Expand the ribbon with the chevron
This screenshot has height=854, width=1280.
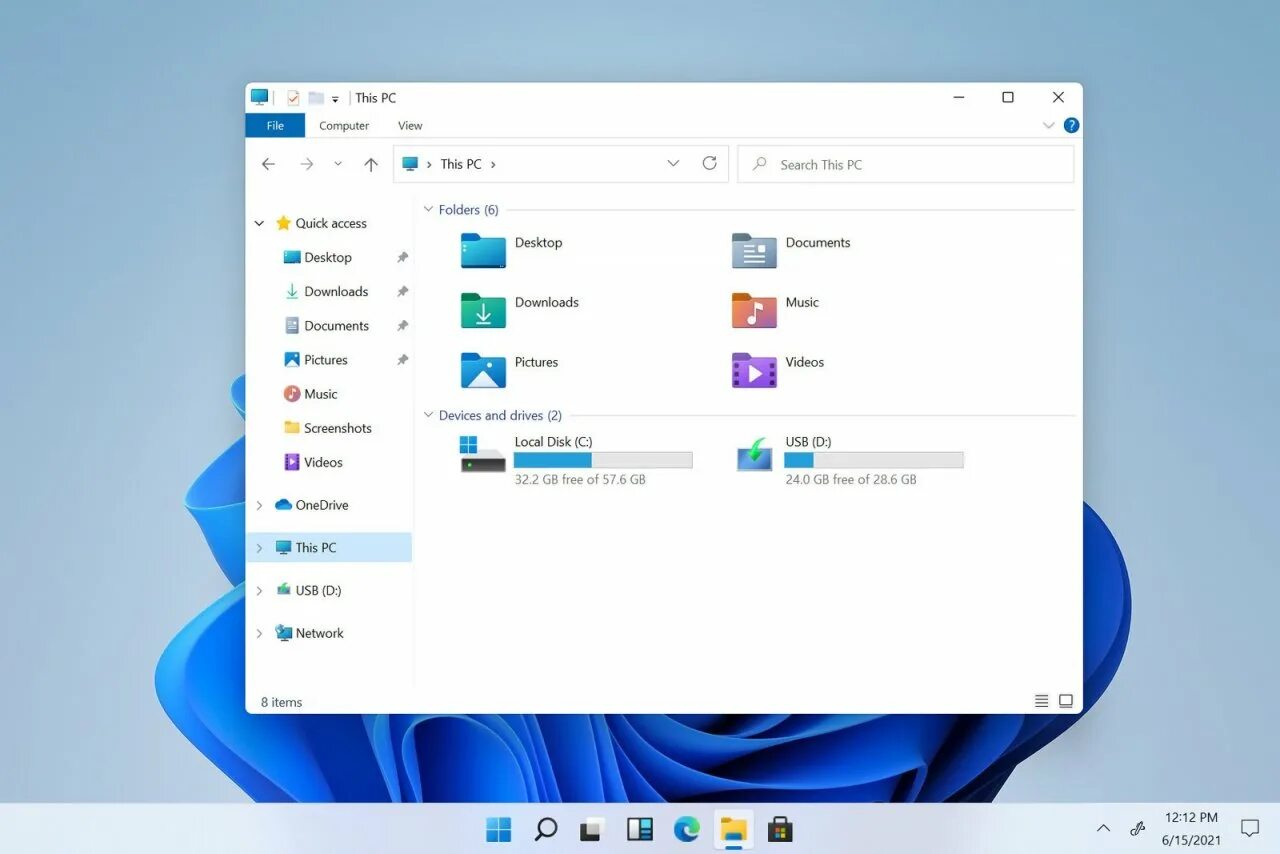coord(1048,126)
